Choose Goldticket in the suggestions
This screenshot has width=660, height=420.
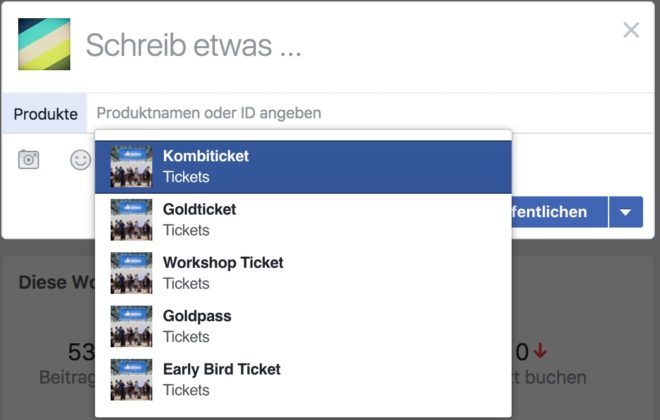pos(303,220)
